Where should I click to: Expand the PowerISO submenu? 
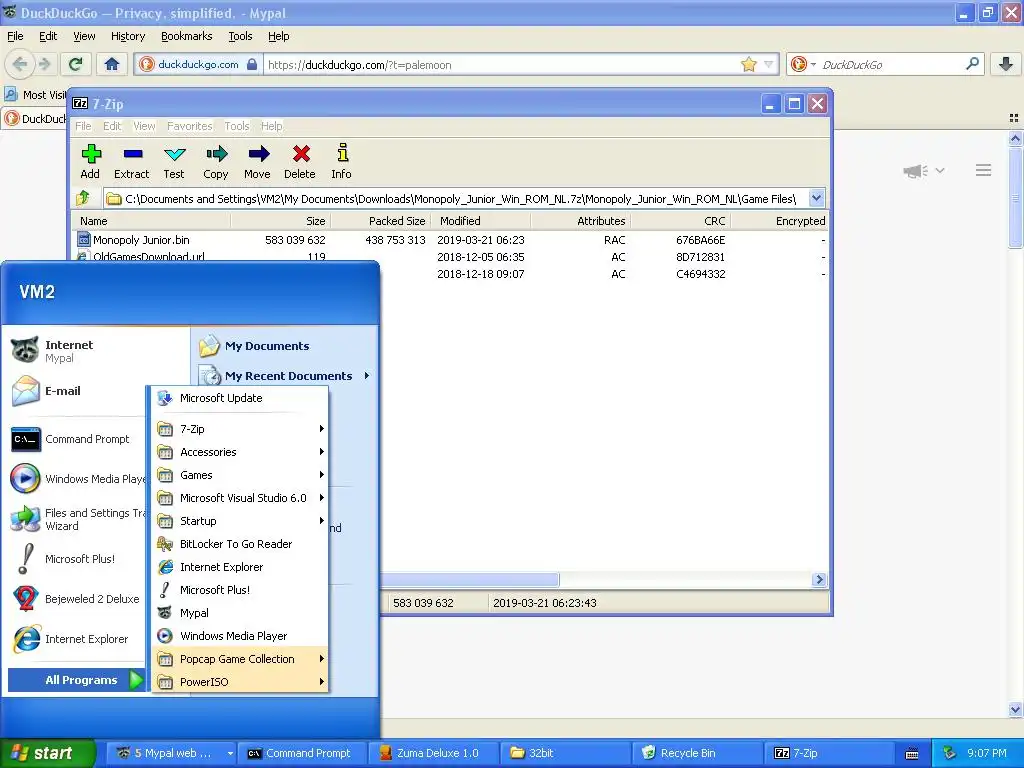pyautogui.click(x=240, y=682)
